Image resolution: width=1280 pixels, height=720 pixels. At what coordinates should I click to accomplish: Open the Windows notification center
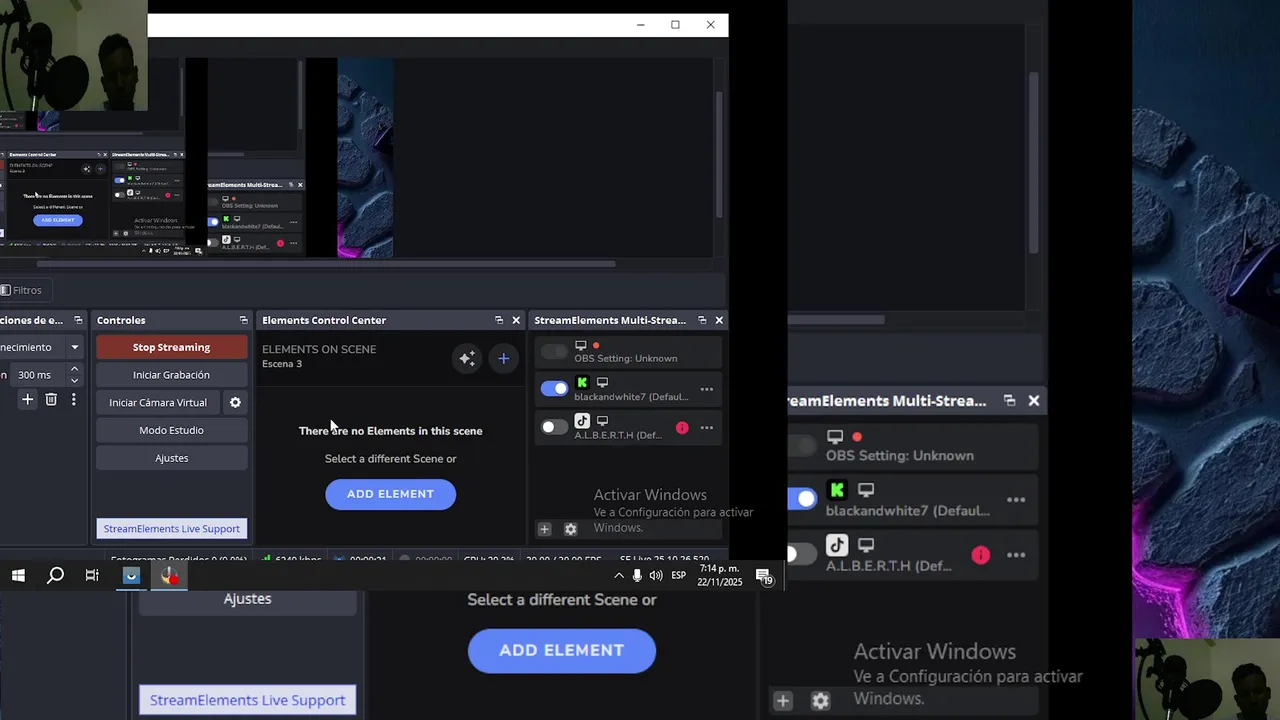tap(763, 576)
